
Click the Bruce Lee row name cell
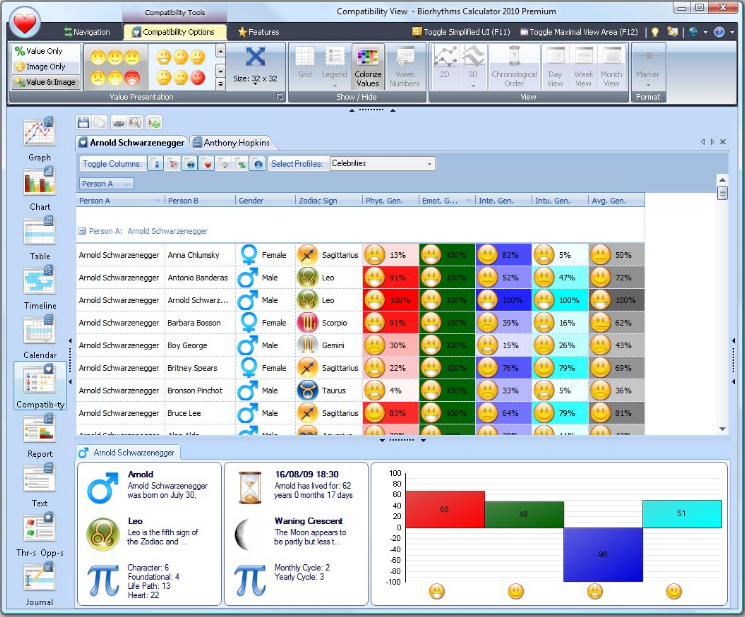(x=200, y=413)
